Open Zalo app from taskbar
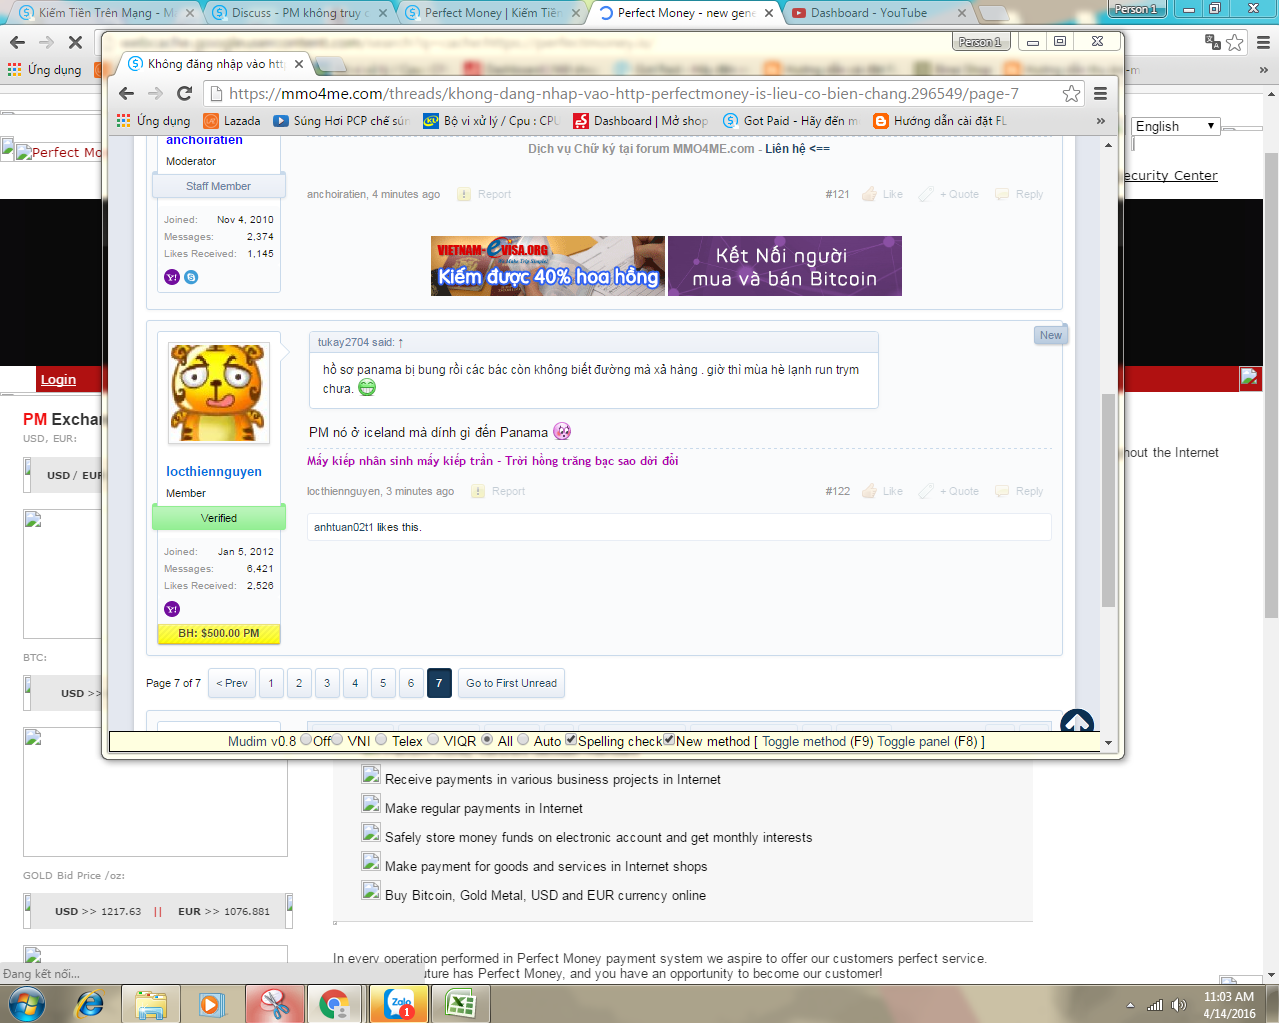Image resolution: width=1279 pixels, height=1023 pixels. (x=400, y=1004)
